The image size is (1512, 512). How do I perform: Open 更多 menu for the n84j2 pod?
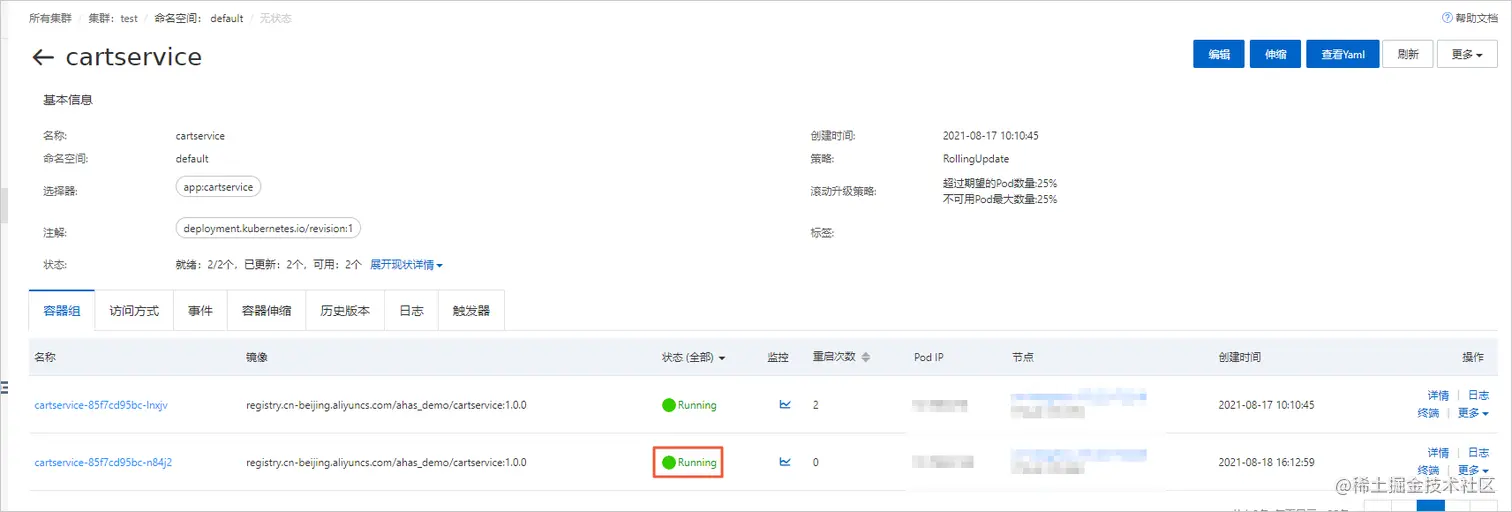[x=1473, y=470]
